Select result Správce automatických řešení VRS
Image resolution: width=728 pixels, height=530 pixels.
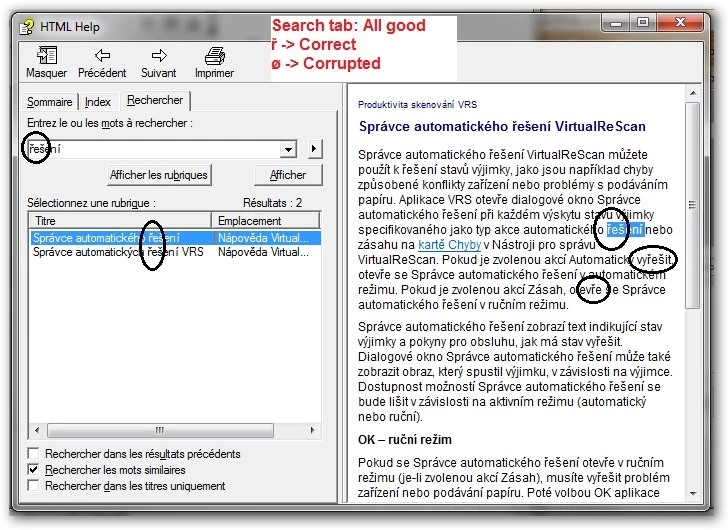[175, 252]
